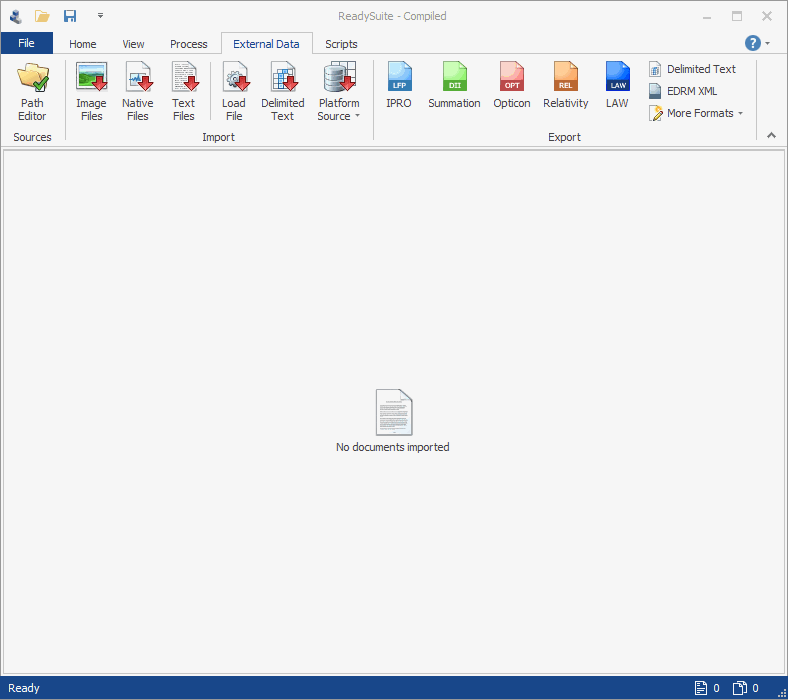788x700 pixels.
Task: Open Quick Access Toolbar customize arrow
Action: [x=100, y=16]
